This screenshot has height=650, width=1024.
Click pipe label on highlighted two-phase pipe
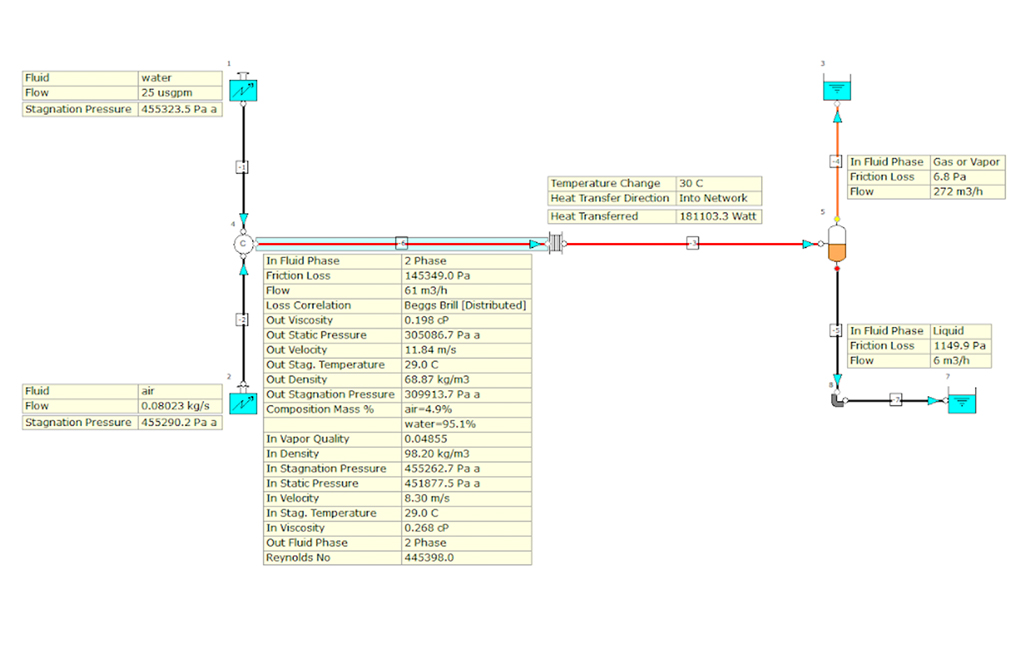click(401, 243)
